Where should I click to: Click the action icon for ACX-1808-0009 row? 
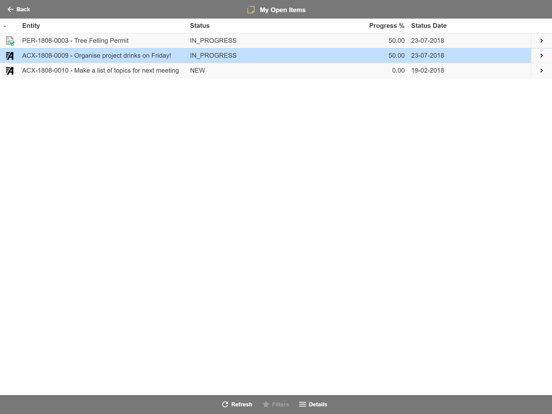tap(10, 56)
